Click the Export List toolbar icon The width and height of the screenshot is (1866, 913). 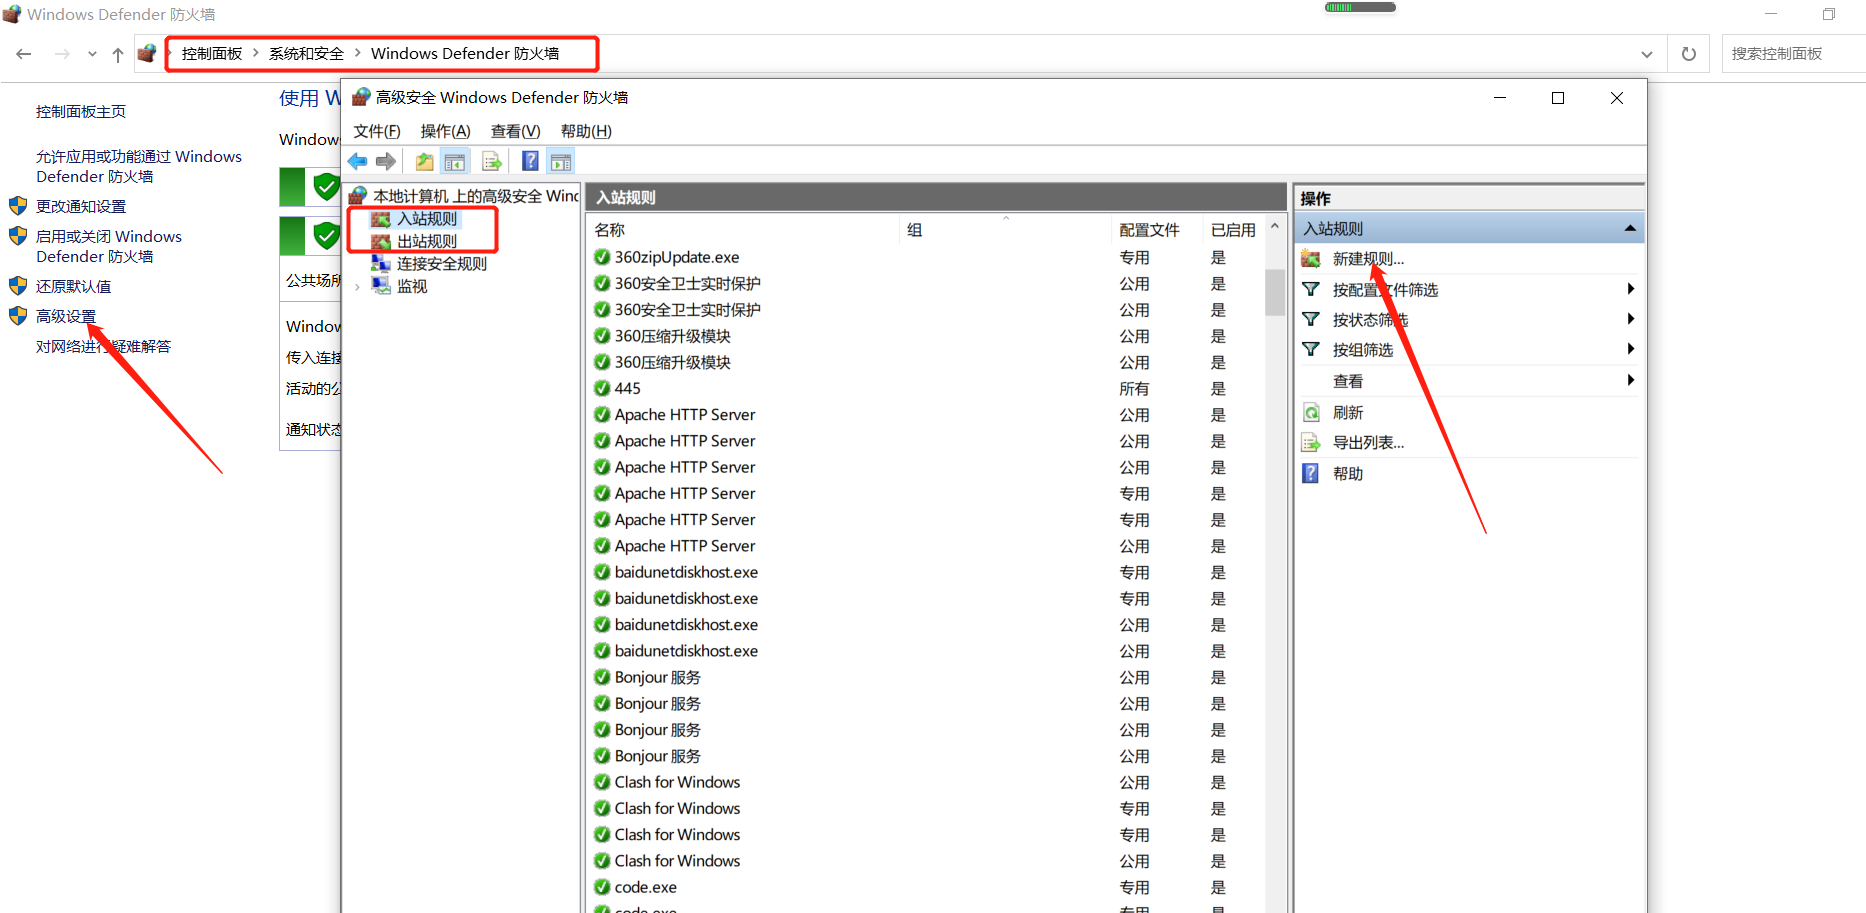click(x=492, y=162)
